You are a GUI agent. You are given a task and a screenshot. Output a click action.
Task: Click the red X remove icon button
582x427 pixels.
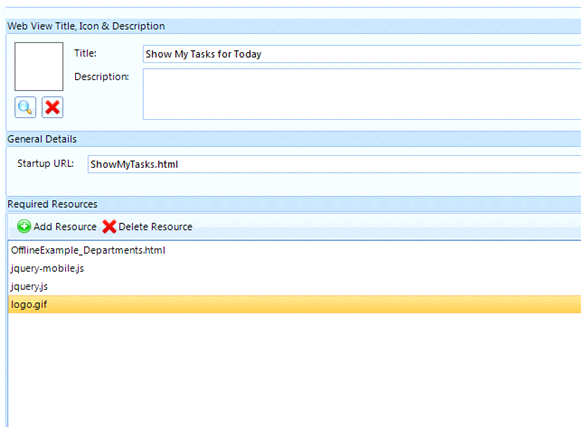(52, 107)
